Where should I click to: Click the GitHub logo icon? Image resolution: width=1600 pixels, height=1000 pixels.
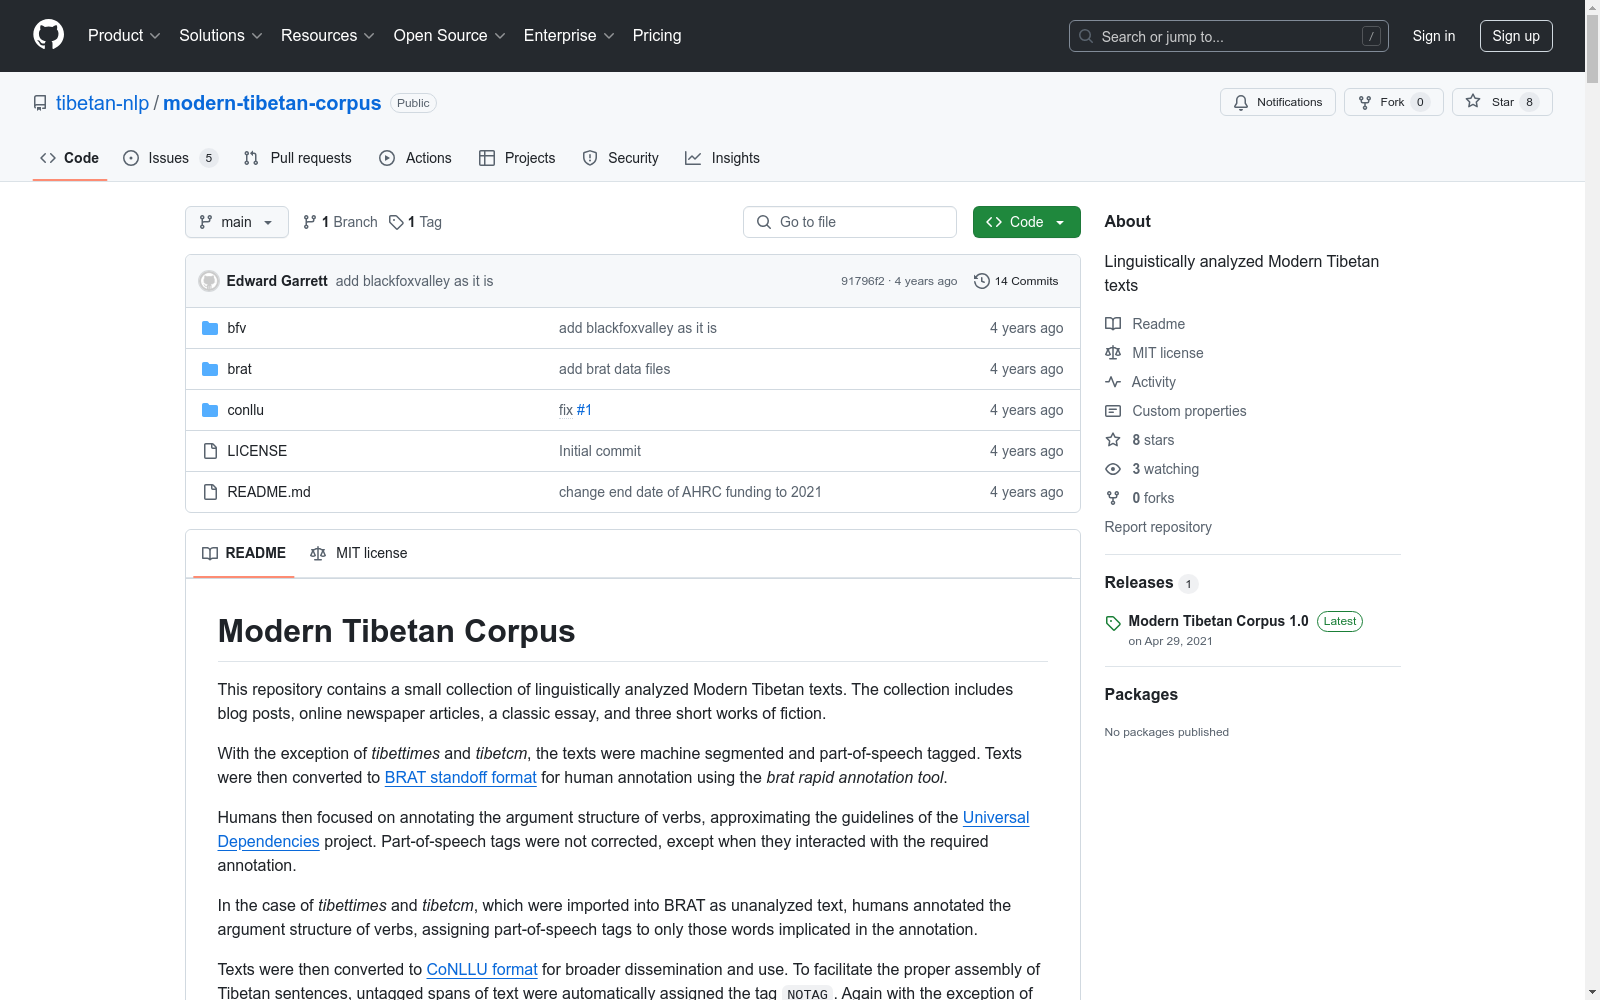pos(48,35)
